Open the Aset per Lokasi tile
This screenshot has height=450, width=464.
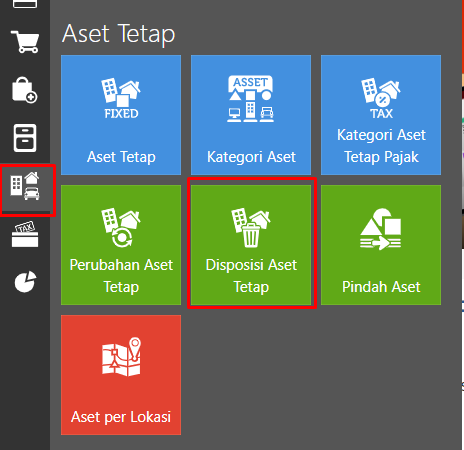point(121,375)
